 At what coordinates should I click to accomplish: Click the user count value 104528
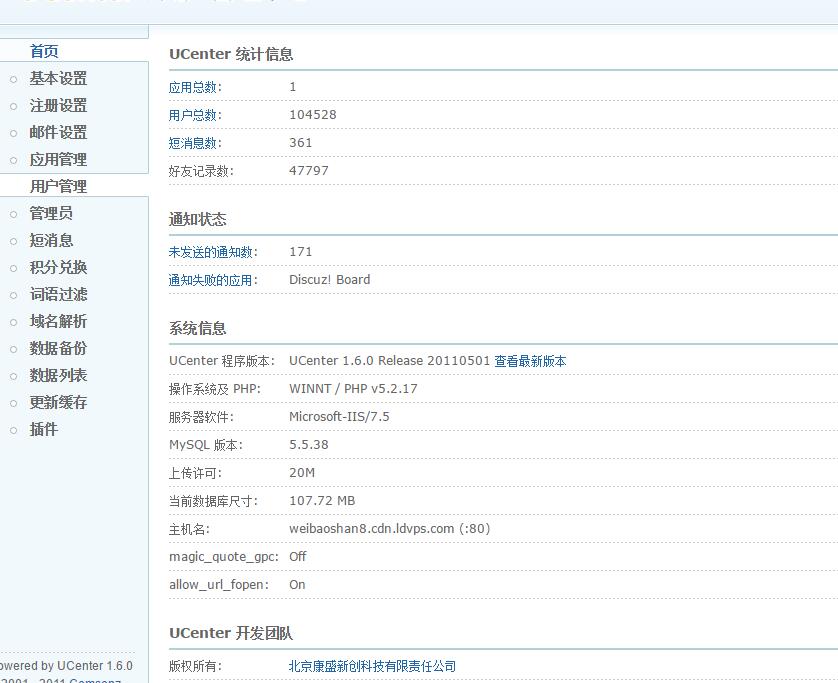(313, 115)
